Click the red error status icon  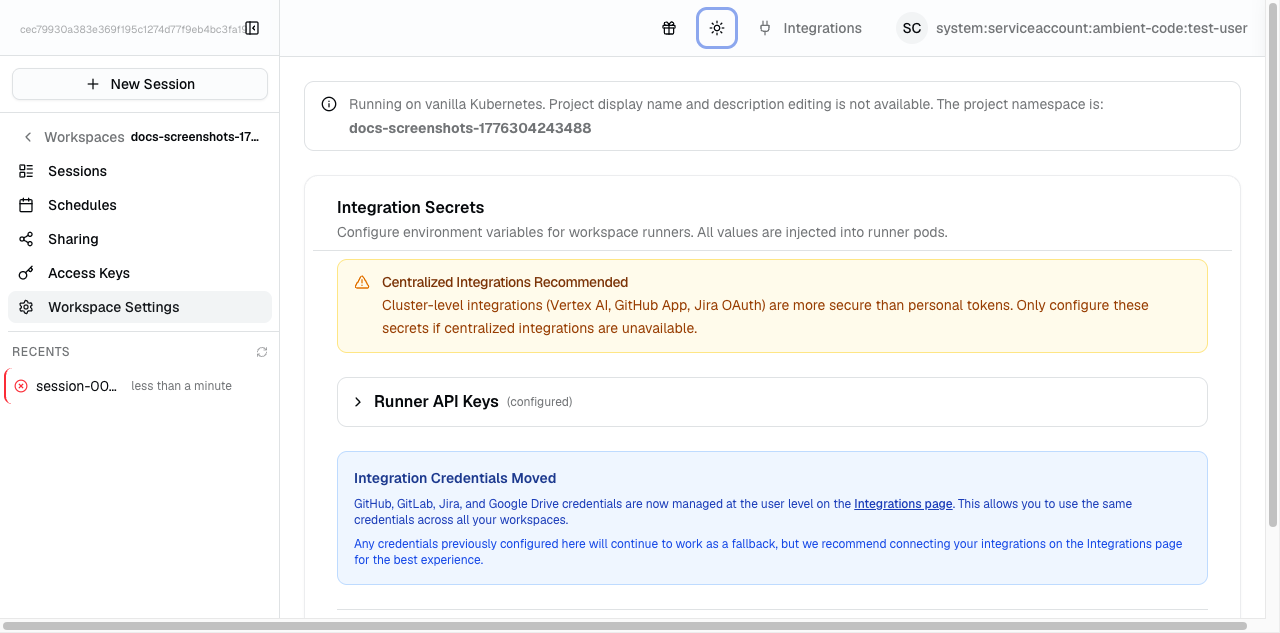click(21, 386)
